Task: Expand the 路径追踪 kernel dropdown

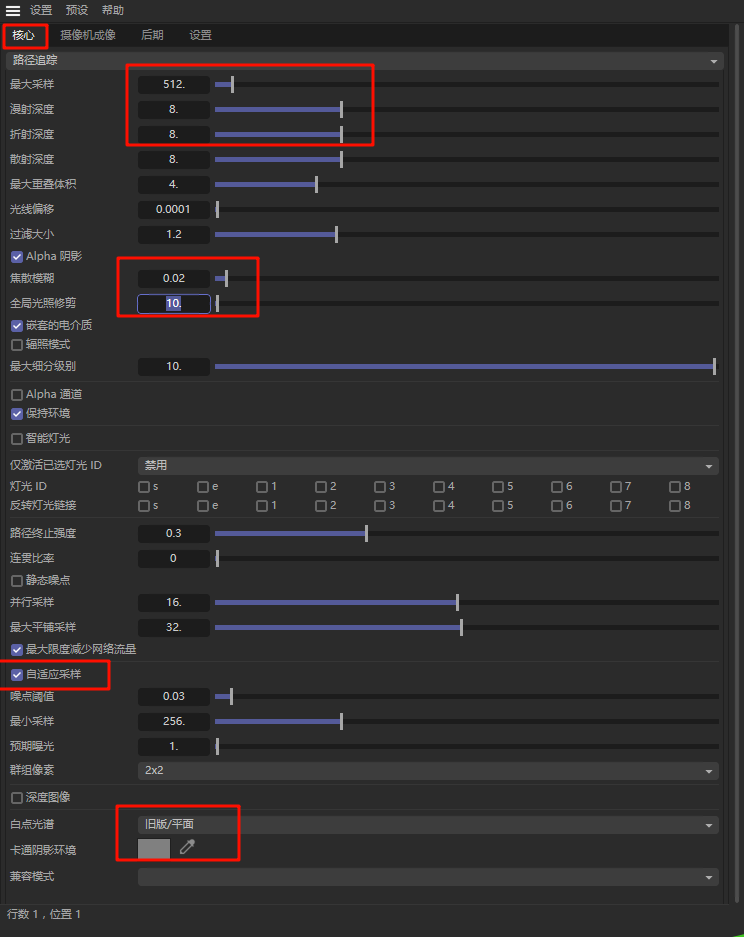Action: (364, 61)
